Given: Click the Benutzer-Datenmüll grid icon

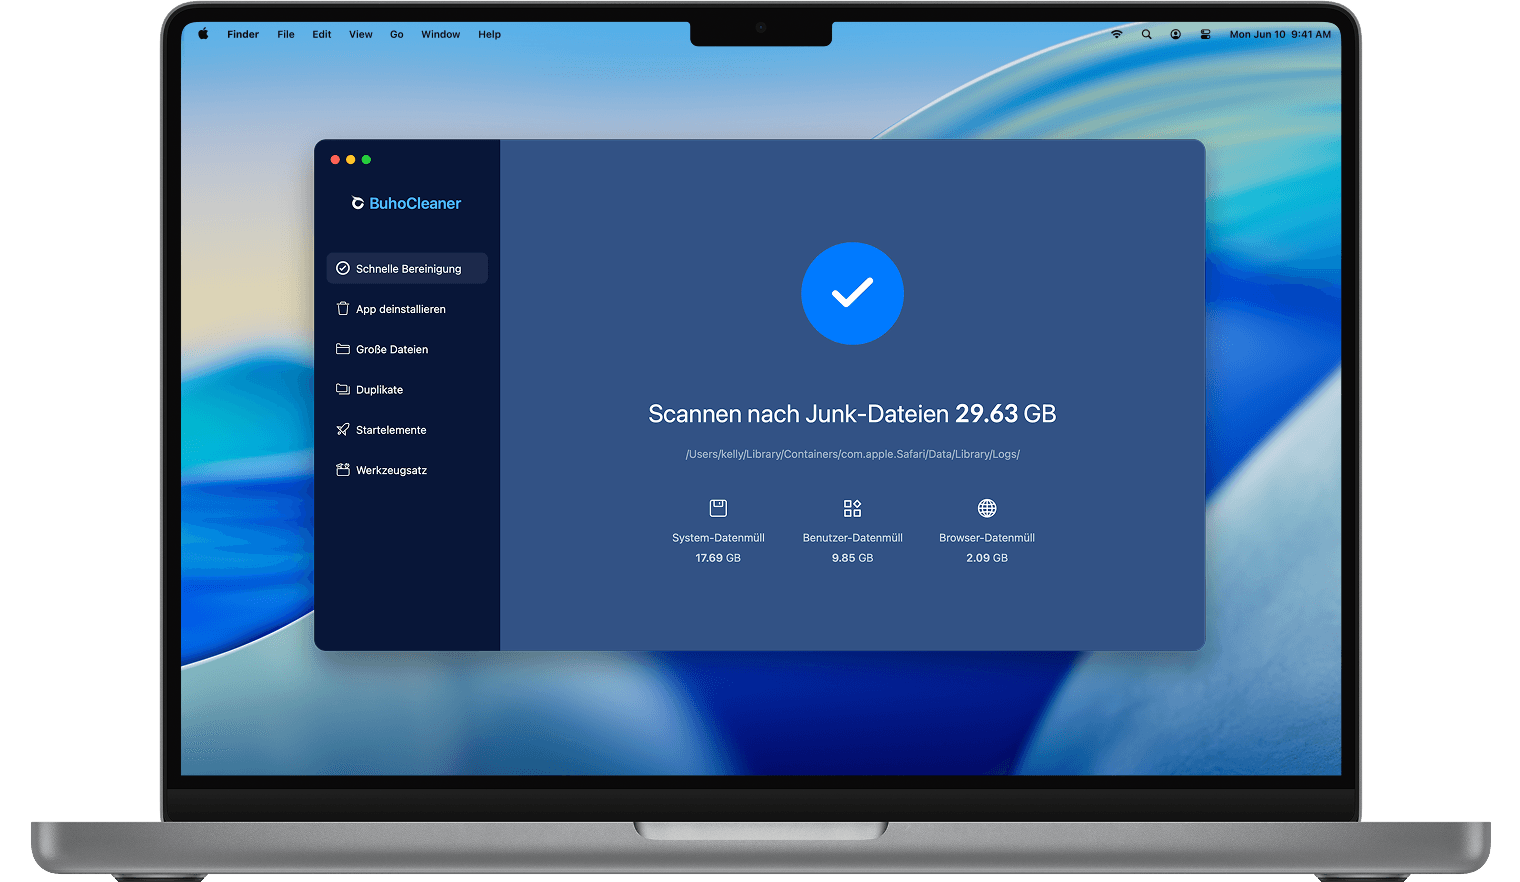Looking at the screenshot, I should click(852, 508).
